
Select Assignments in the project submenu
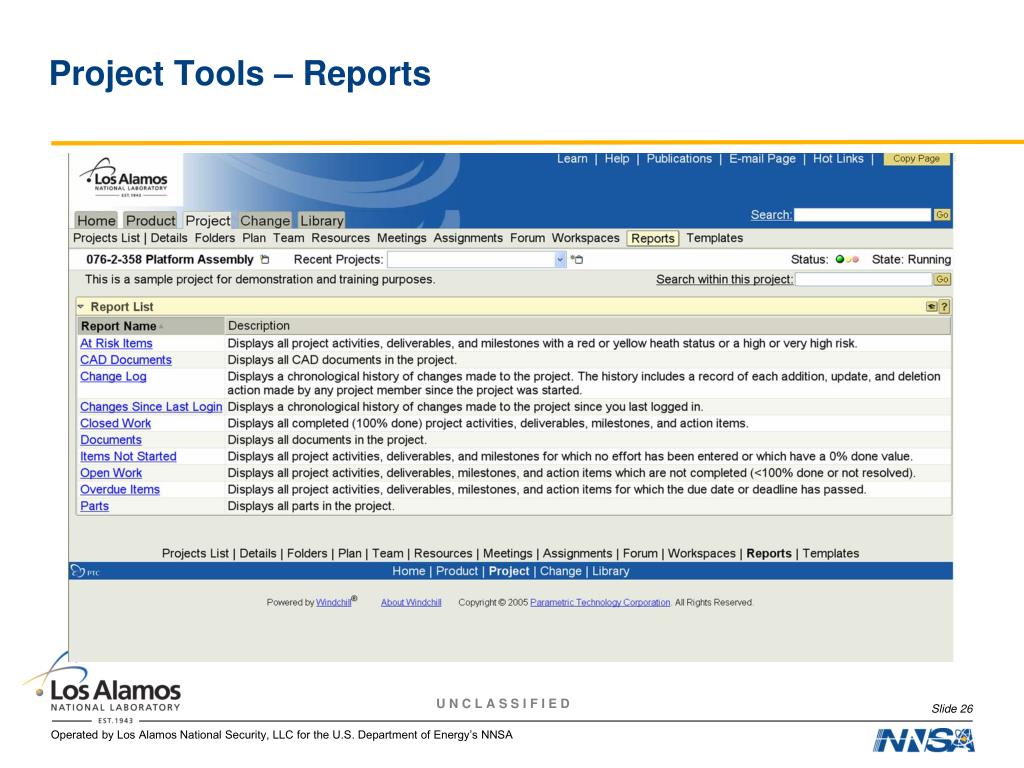(x=468, y=238)
